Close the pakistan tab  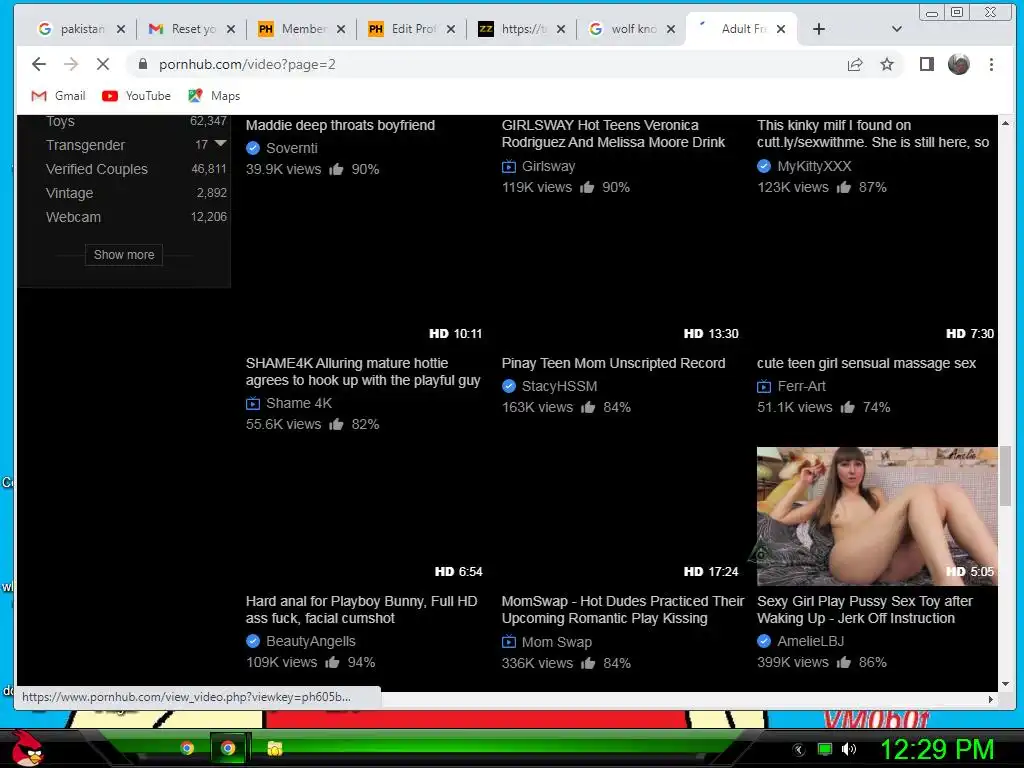coord(121,29)
